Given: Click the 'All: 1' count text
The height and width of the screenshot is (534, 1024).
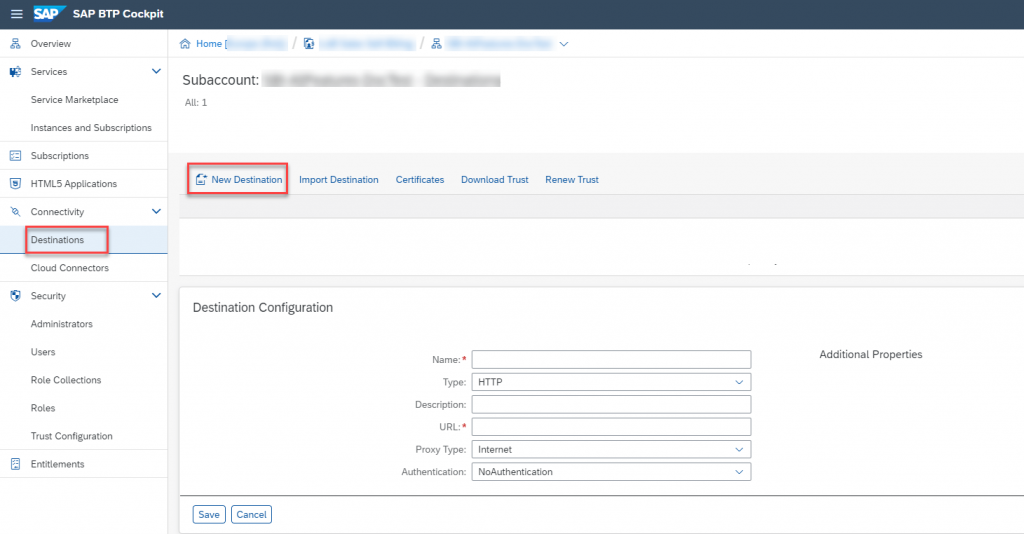Looking at the screenshot, I should pyautogui.click(x=196, y=102).
